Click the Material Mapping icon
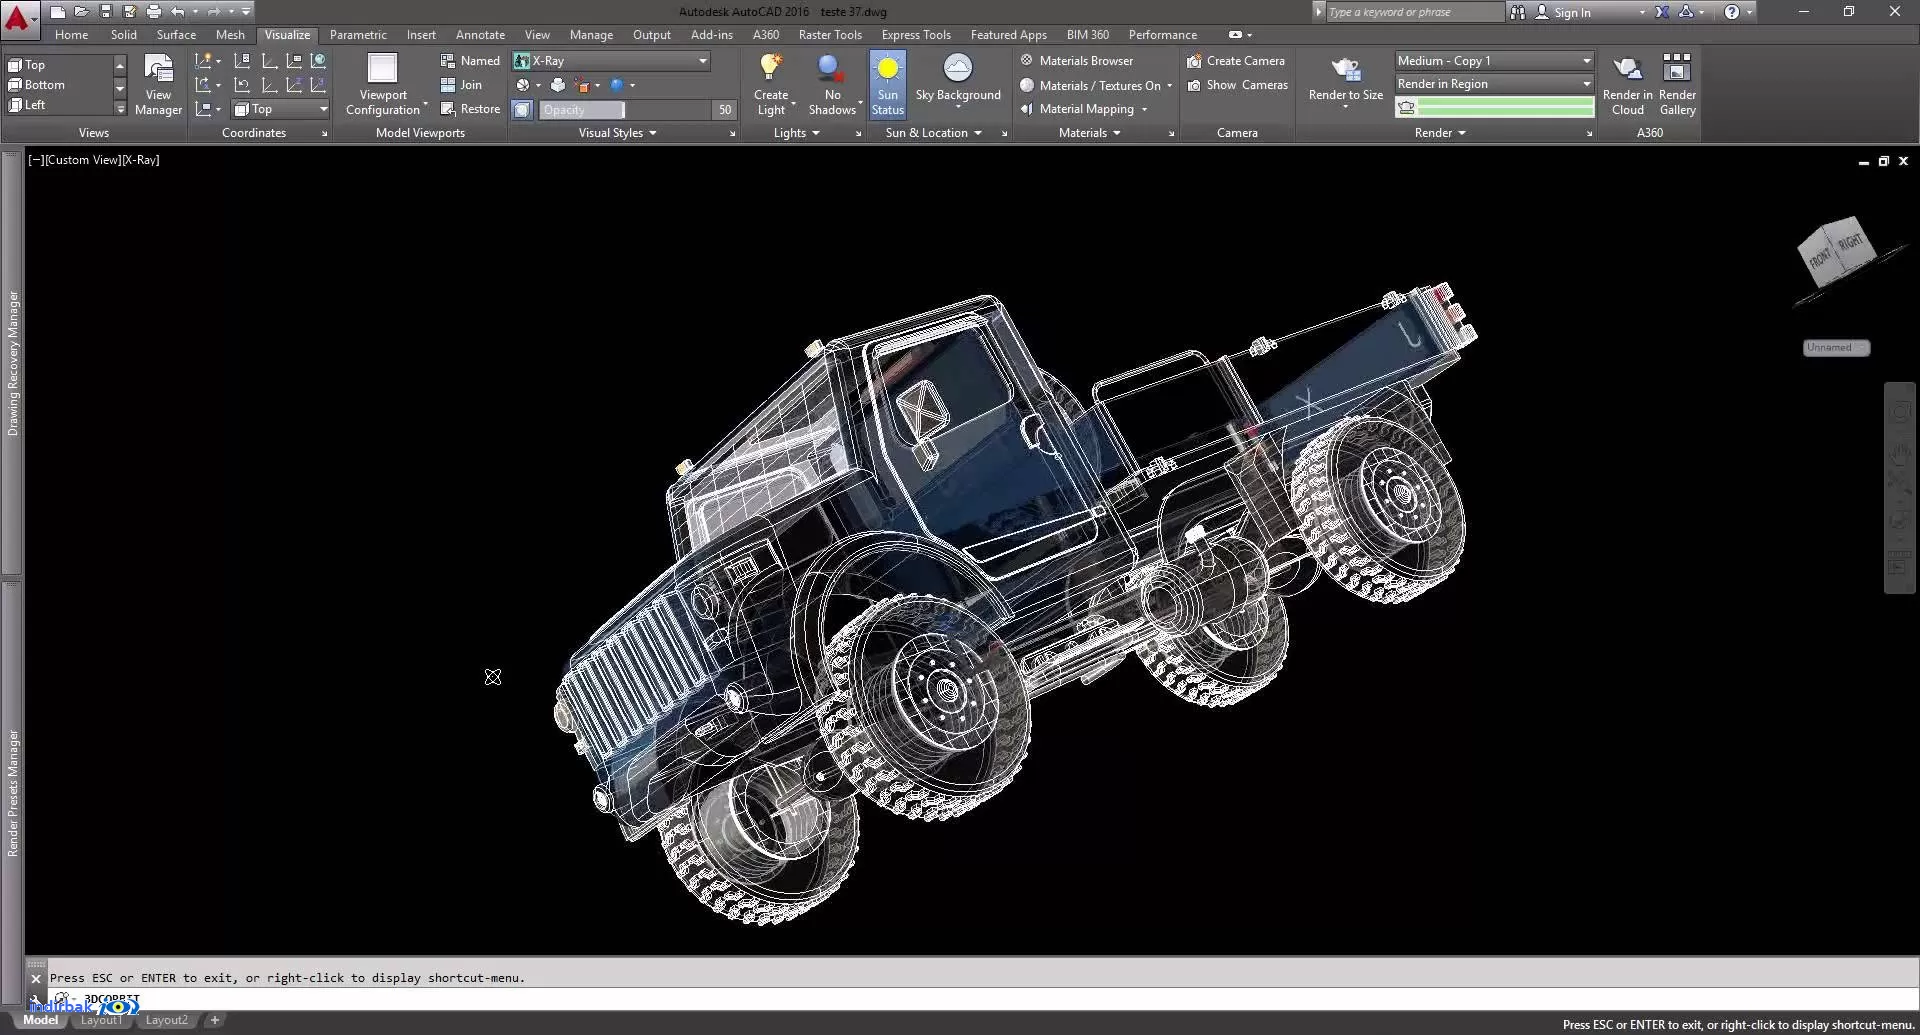Image resolution: width=1920 pixels, height=1035 pixels. tap(1027, 109)
